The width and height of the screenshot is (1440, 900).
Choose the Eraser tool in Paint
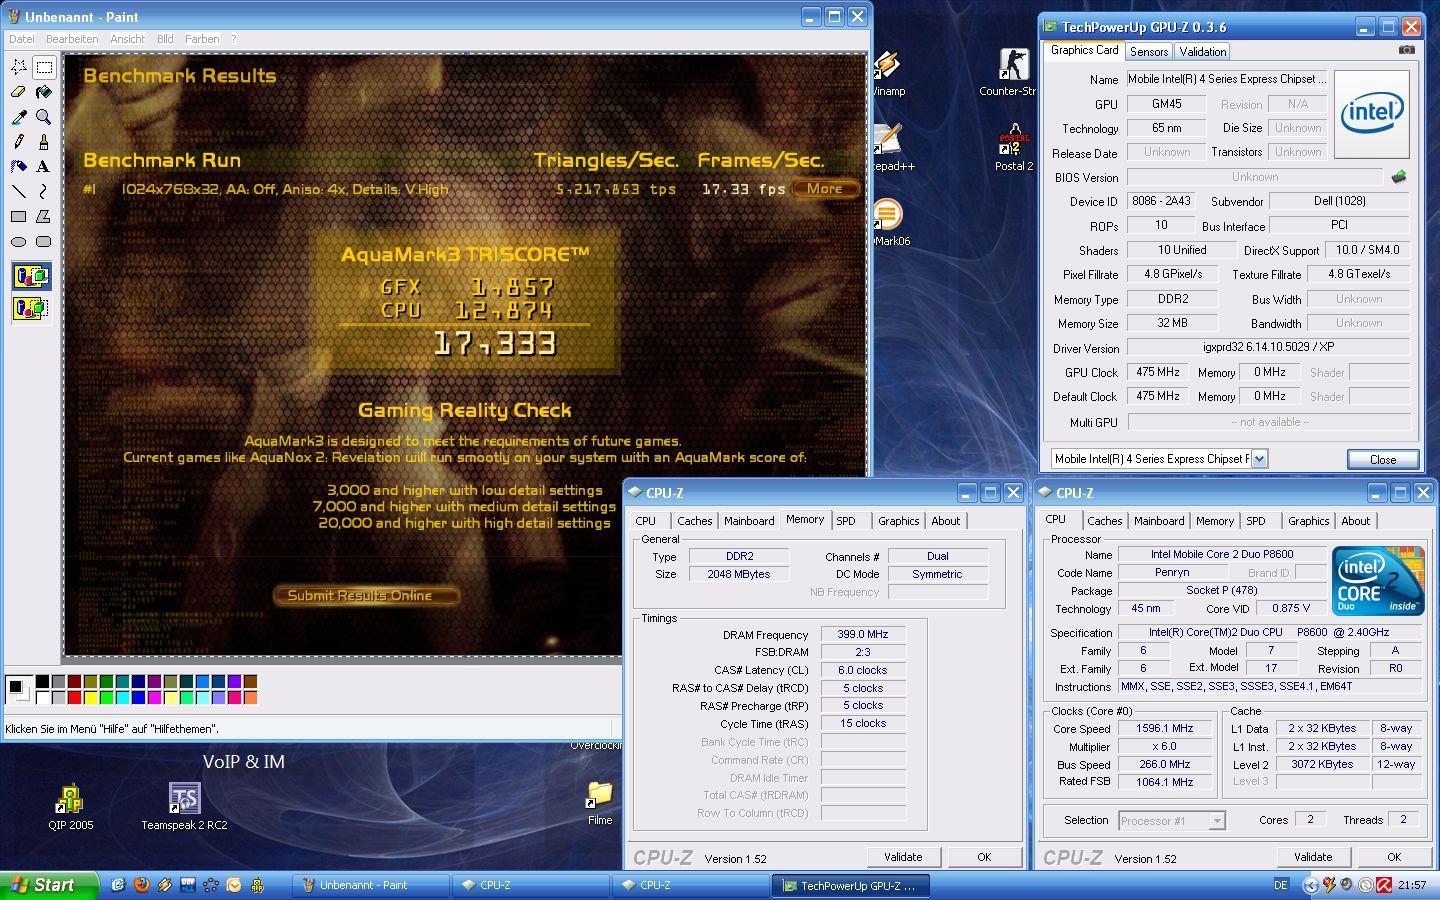click(18, 92)
